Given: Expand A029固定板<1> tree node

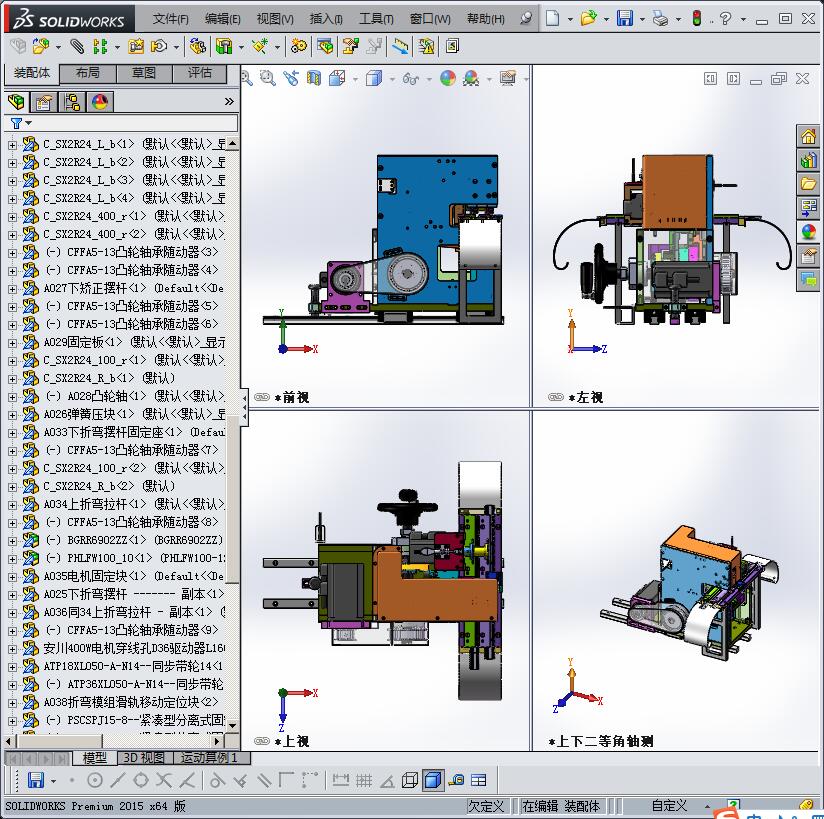Looking at the screenshot, I should pyautogui.click(x=12, y=343).
